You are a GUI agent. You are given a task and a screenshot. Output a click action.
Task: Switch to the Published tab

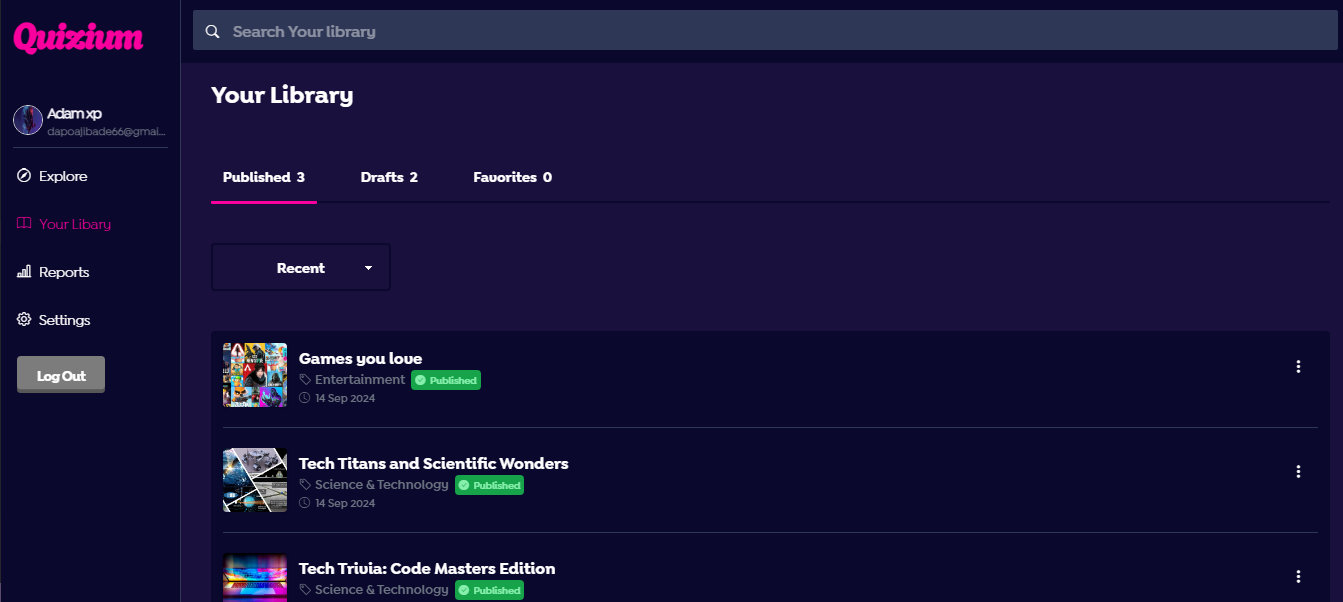pyautogui.click(x=264, y=177)
